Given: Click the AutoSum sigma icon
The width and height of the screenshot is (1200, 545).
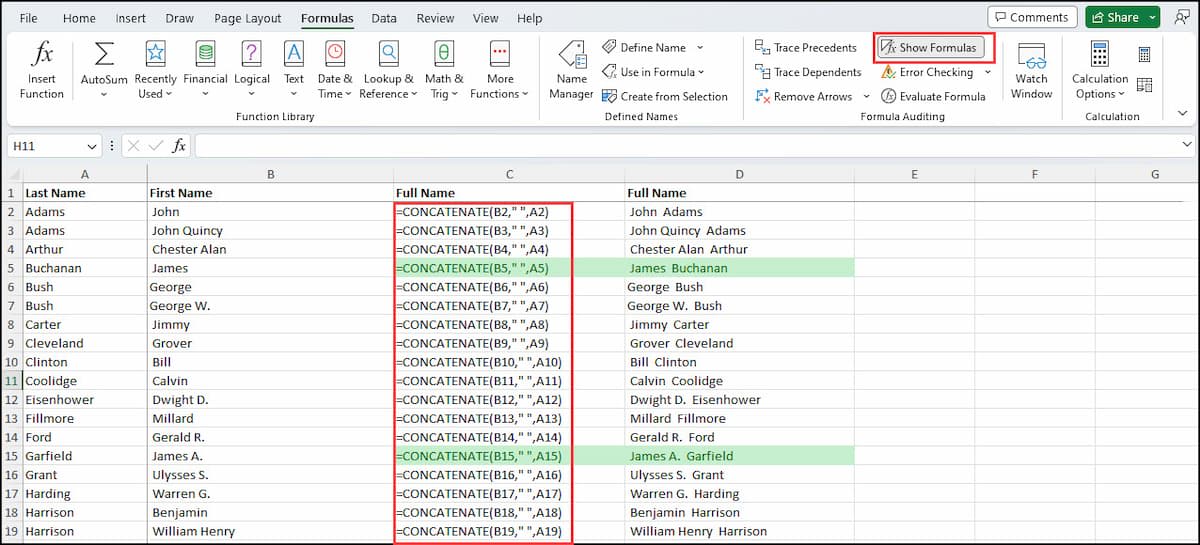Looking at the screenshot, I should click(x=104, y=54).
